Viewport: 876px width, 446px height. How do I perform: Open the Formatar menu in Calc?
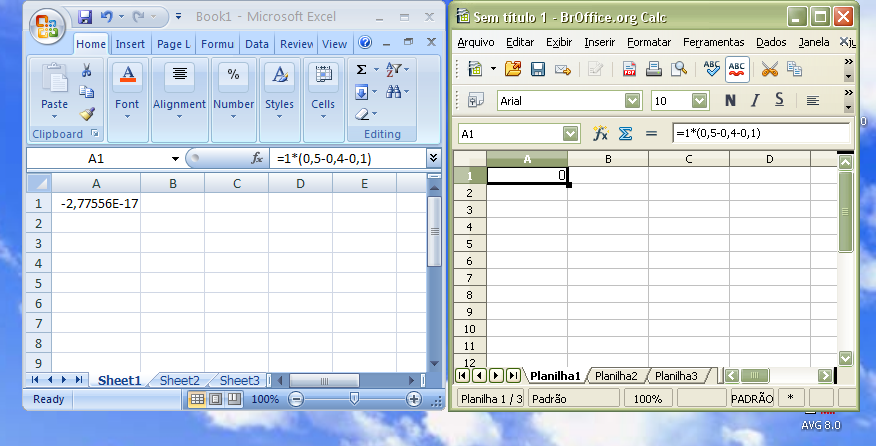(649, 42)
